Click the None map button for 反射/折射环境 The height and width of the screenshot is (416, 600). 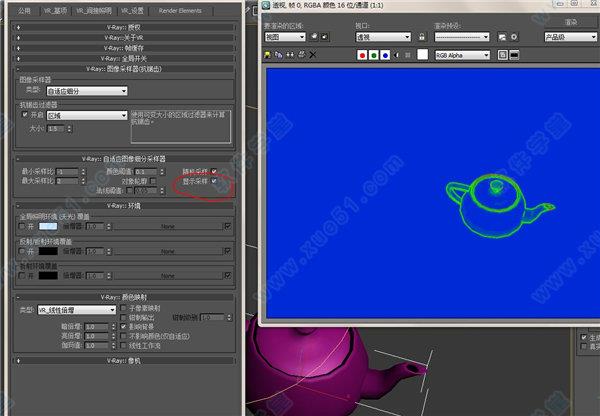[x=168, y=251]
